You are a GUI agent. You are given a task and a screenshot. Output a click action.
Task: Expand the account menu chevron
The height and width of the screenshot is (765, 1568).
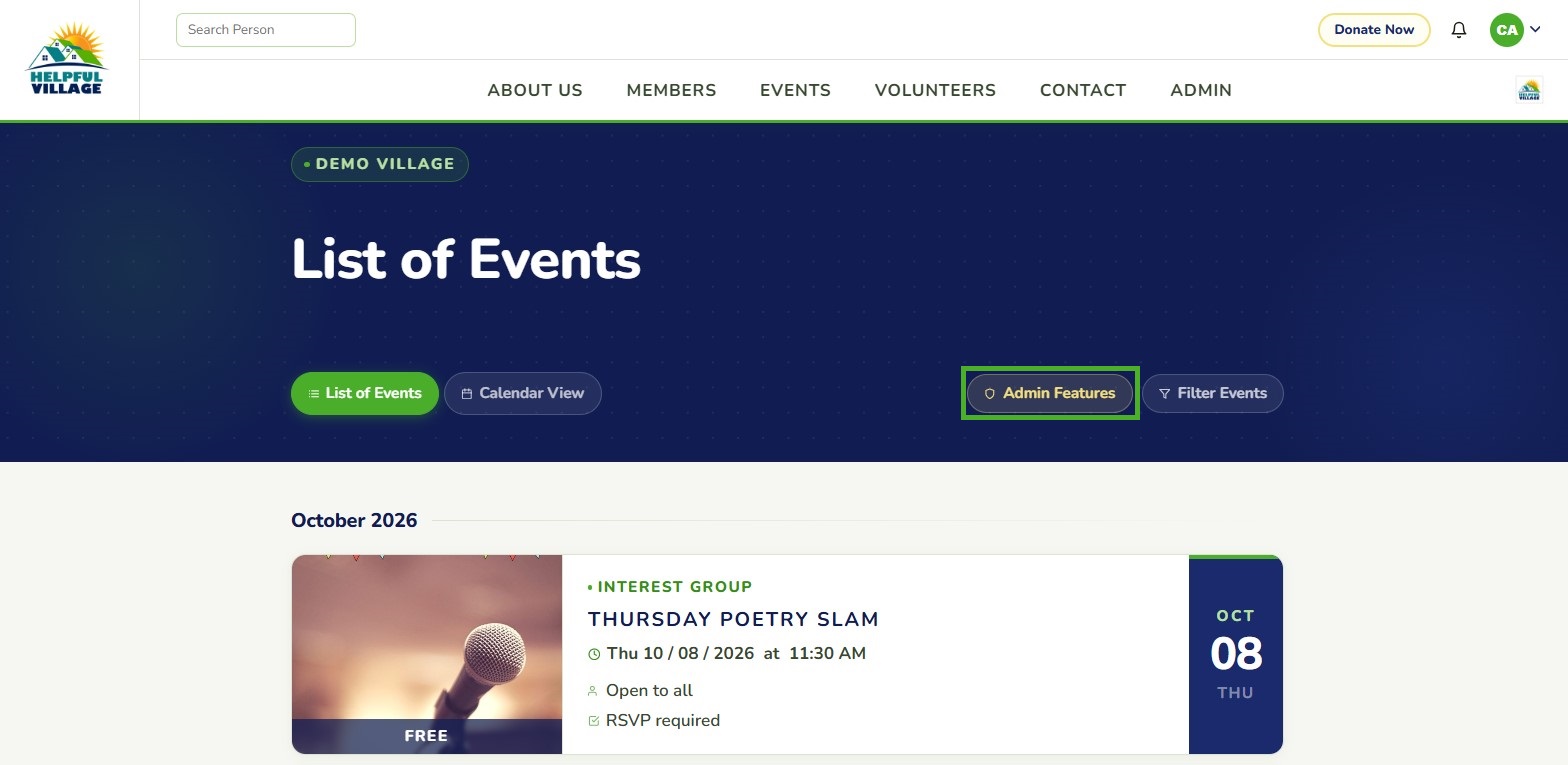click(1535, 30)
